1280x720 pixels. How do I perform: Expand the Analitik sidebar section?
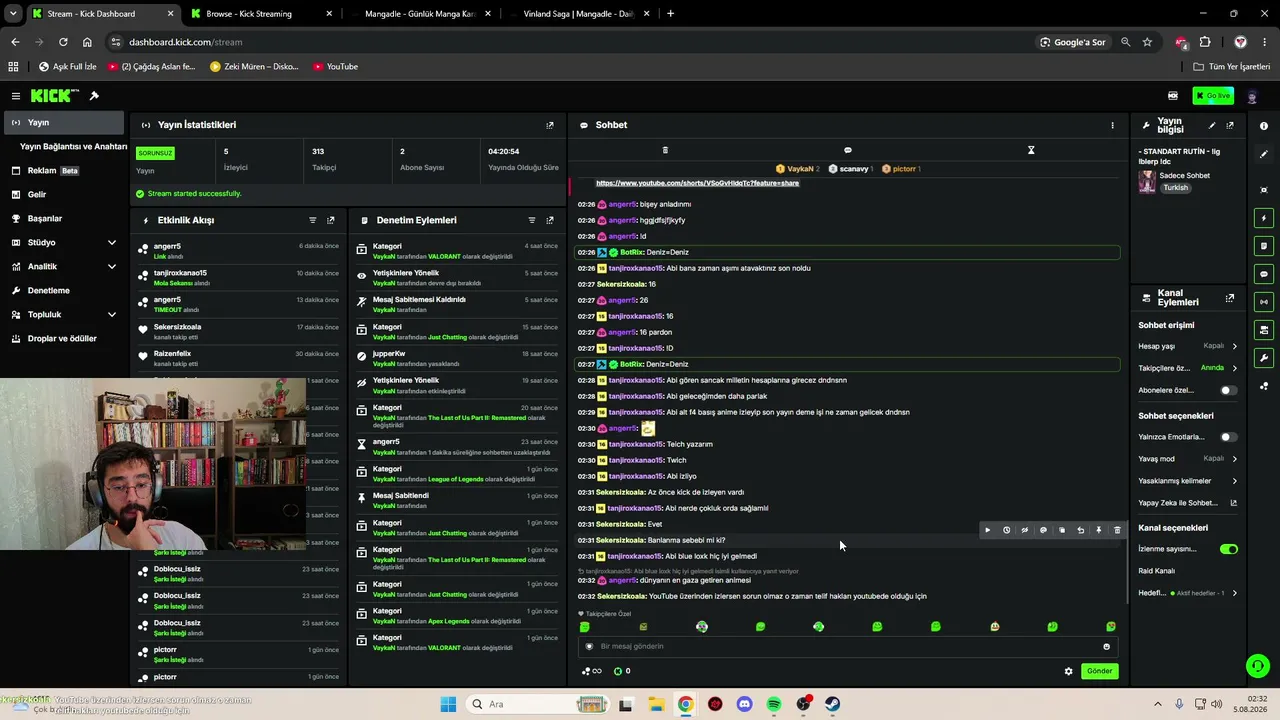[64, 267]
